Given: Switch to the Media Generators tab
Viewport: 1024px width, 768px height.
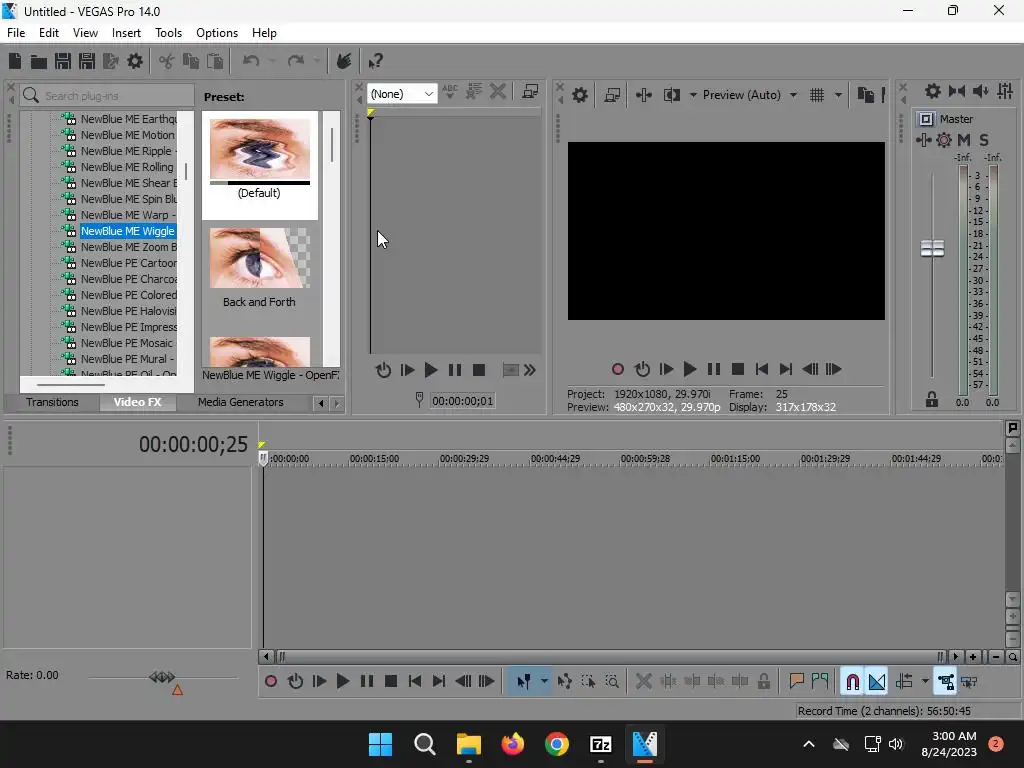Looking at the screenshot, I should 240,402.
